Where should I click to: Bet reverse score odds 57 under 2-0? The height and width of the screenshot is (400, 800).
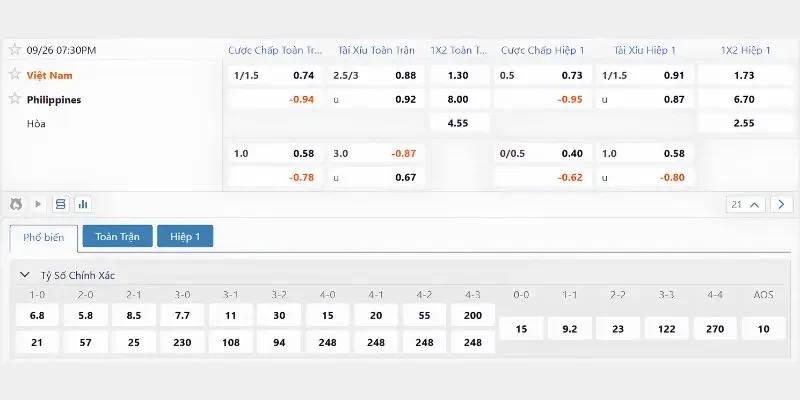[x=86, y=342]
